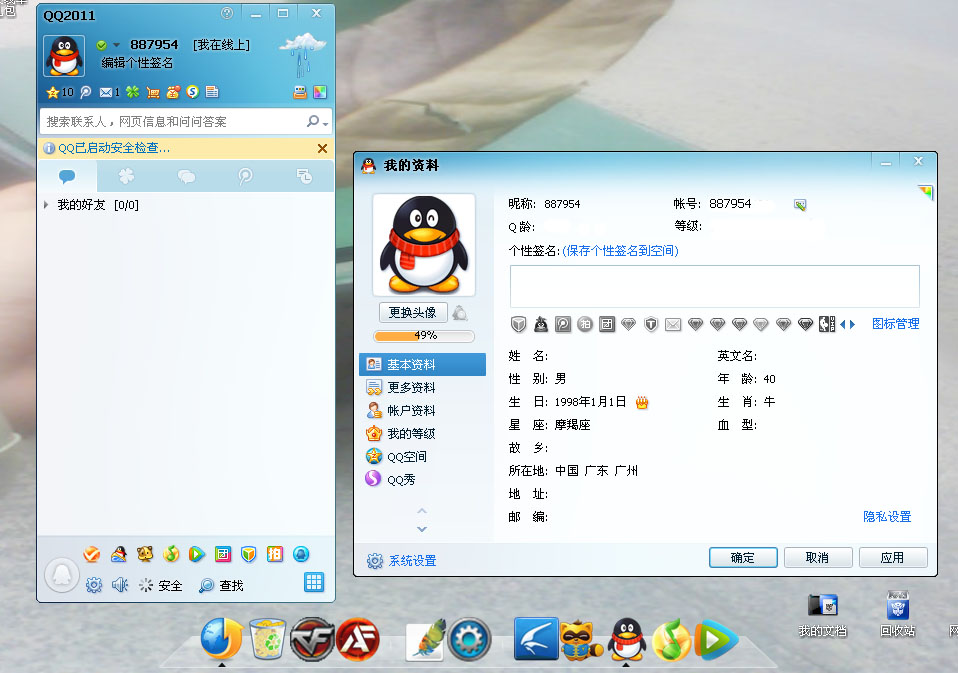Viewport: 958px width, 673px height.
Task: Click the weather rain cloud icon
Action: pos(303,54)
